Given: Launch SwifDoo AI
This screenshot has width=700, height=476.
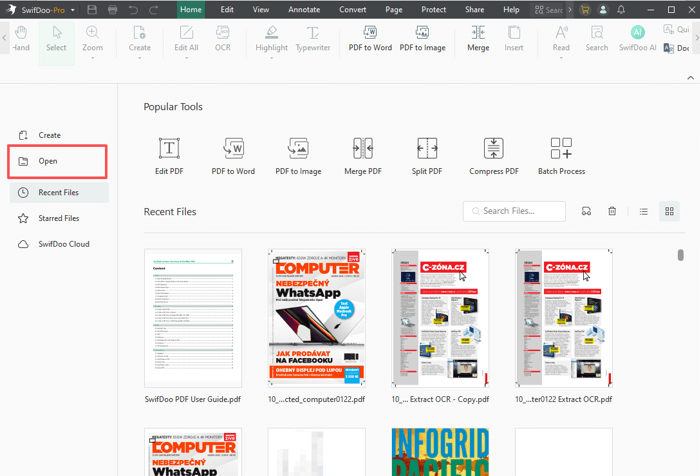Looking at the screenshot, I should (638, 39).
